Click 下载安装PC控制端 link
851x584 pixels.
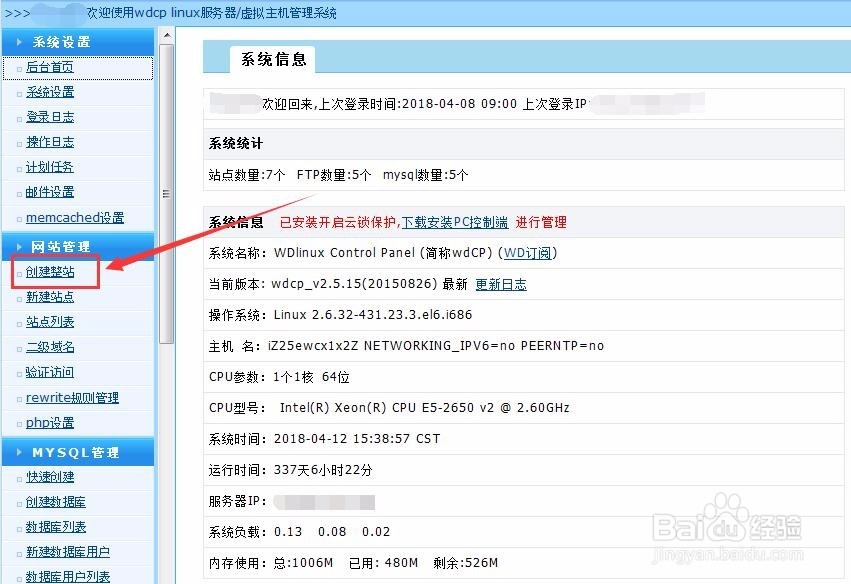455,222
